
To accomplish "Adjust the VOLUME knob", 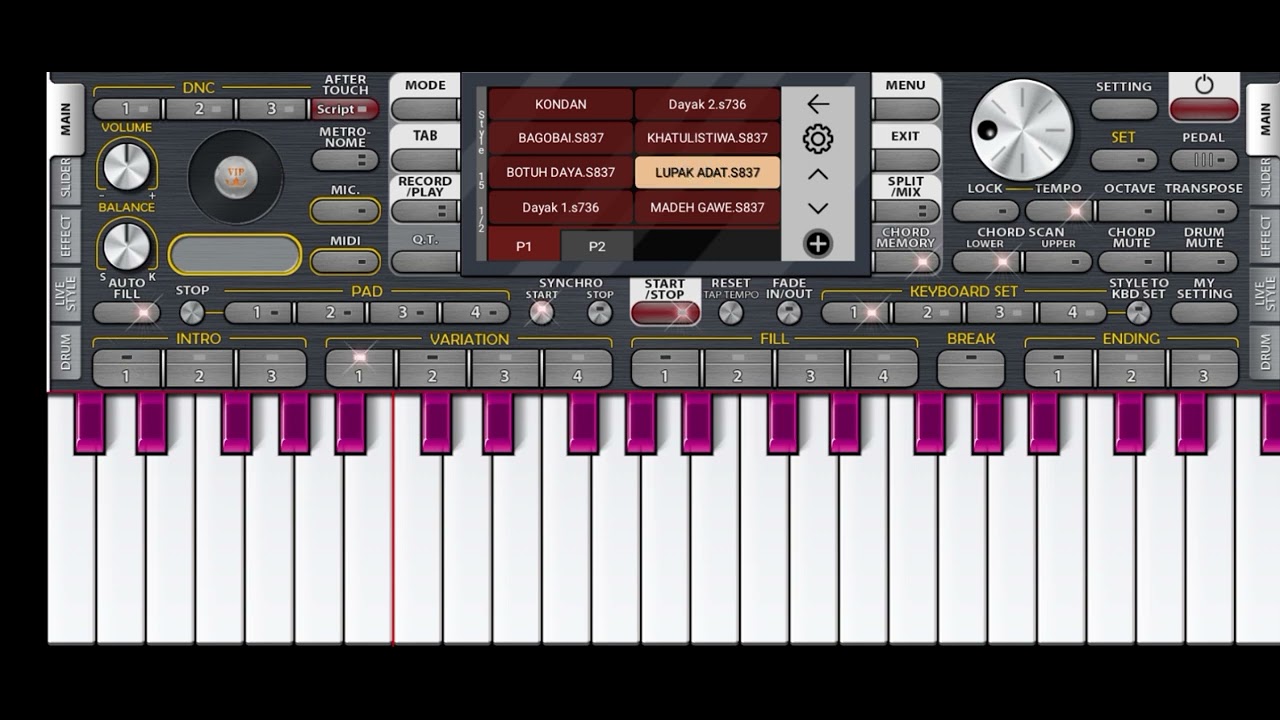I will click(126, 166).
